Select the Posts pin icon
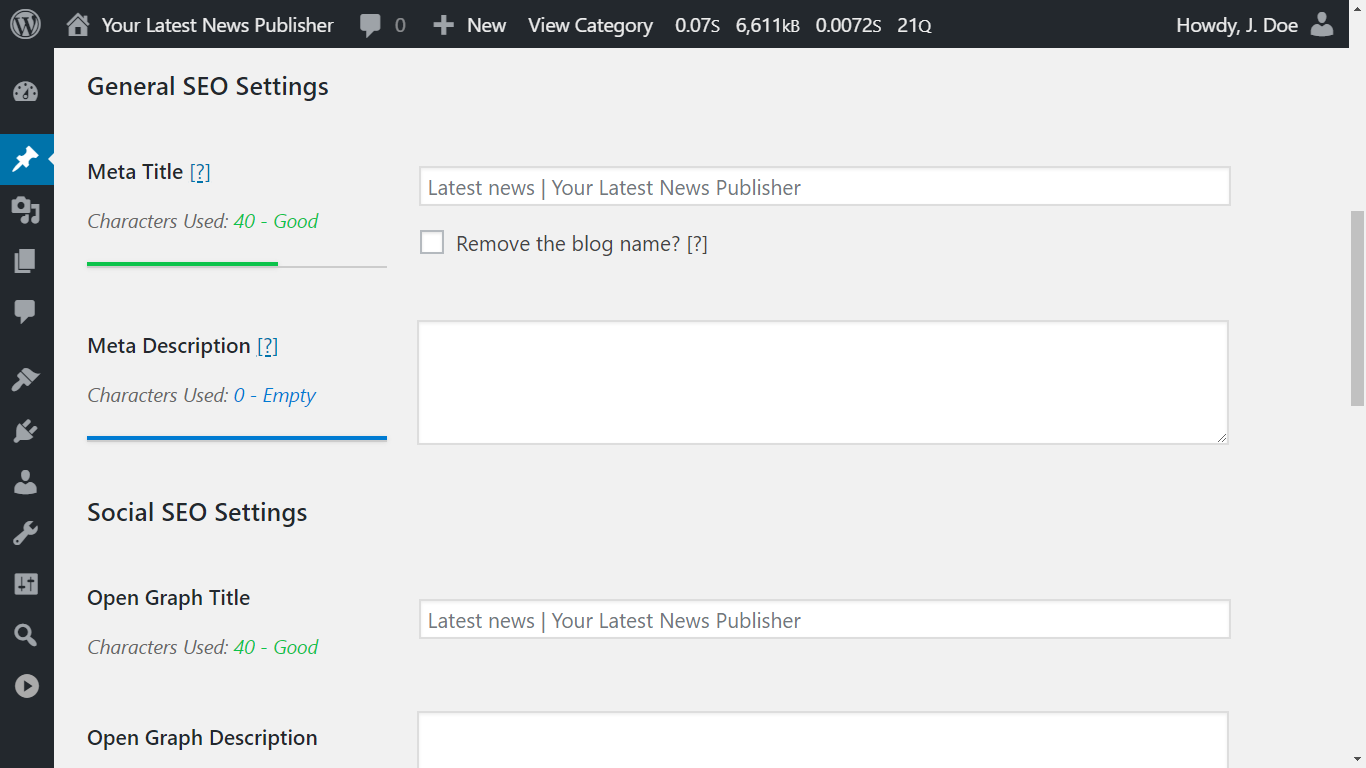The image size is (1366, 768). (x=27, y=159)
